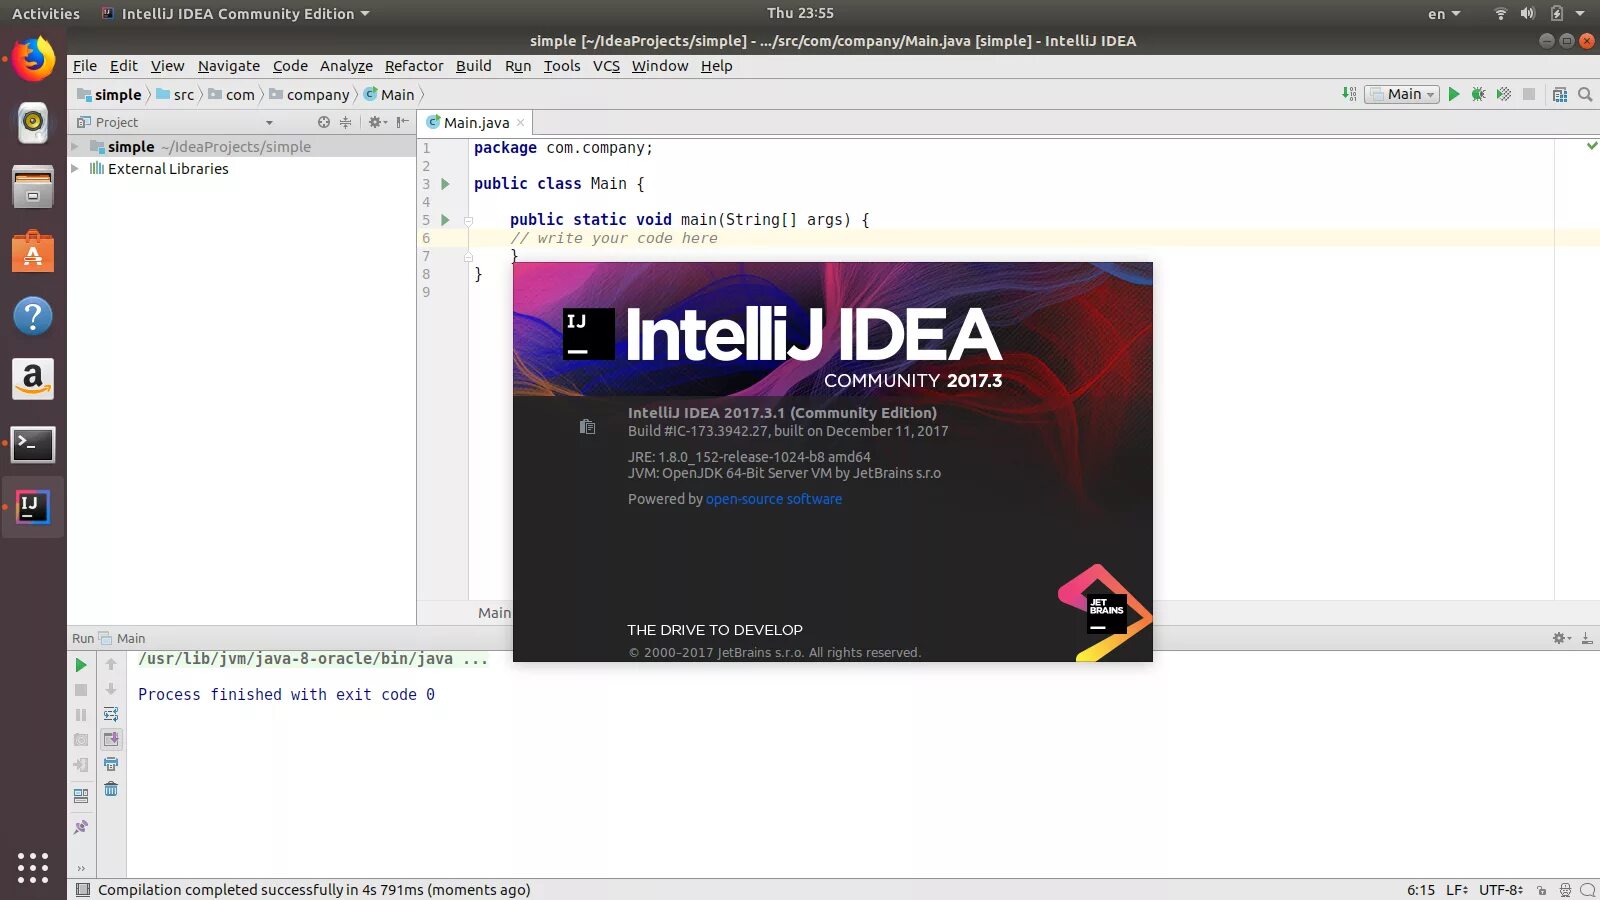
Task: Toggle read-only lock in status bar
Action: pyautogui.click(x=1542, y=890)
